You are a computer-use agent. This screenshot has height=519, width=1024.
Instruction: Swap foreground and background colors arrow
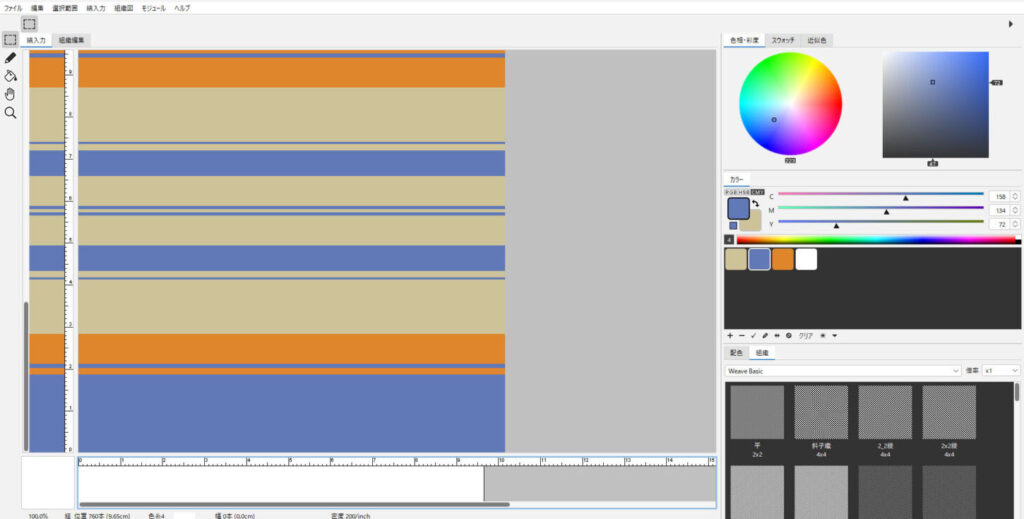[756, 203]
